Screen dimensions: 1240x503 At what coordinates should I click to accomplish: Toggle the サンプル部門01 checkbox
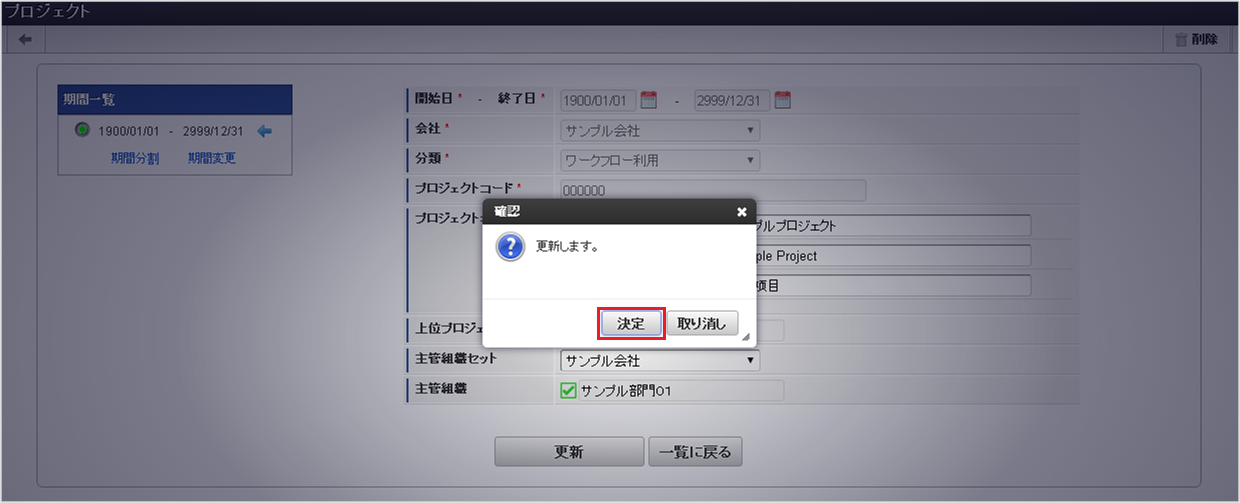tap(568, 390)
